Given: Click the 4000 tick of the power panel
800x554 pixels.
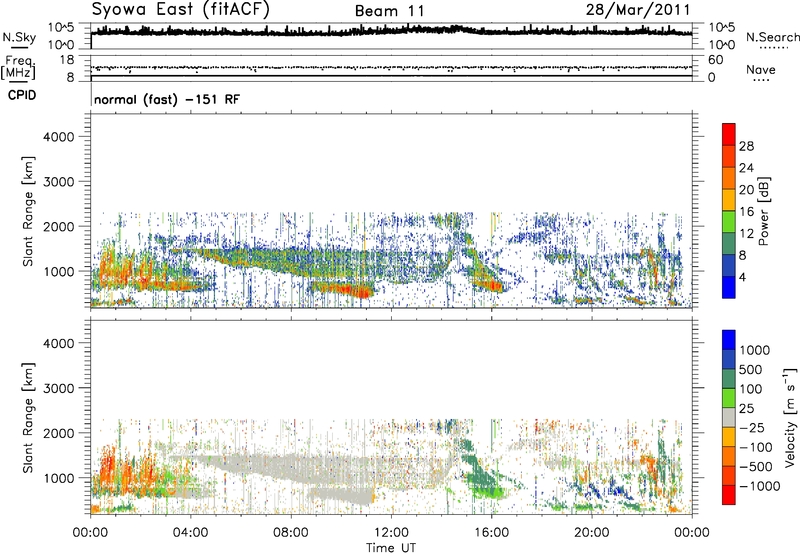Looking at the screenshot, I should coord(59,137).
